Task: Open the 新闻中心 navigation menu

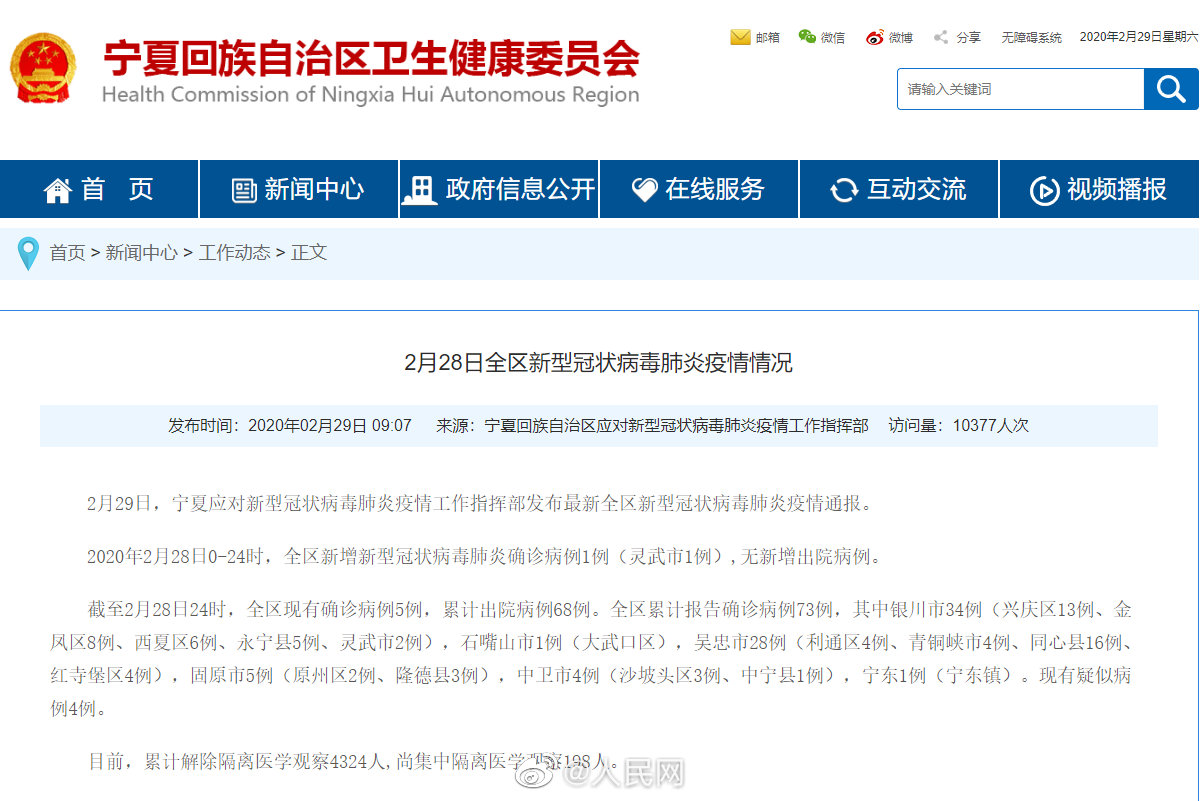Action: pos(299,189)
